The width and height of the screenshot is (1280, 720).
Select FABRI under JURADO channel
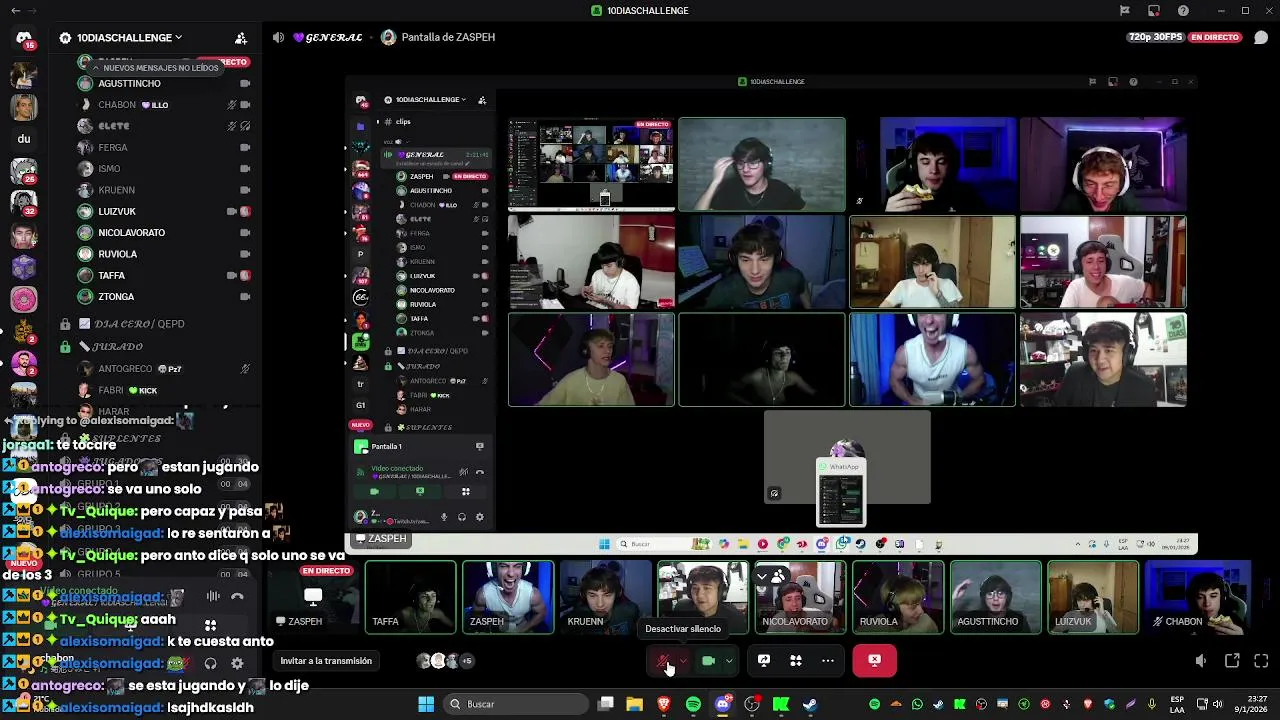[x=164, y=391]
